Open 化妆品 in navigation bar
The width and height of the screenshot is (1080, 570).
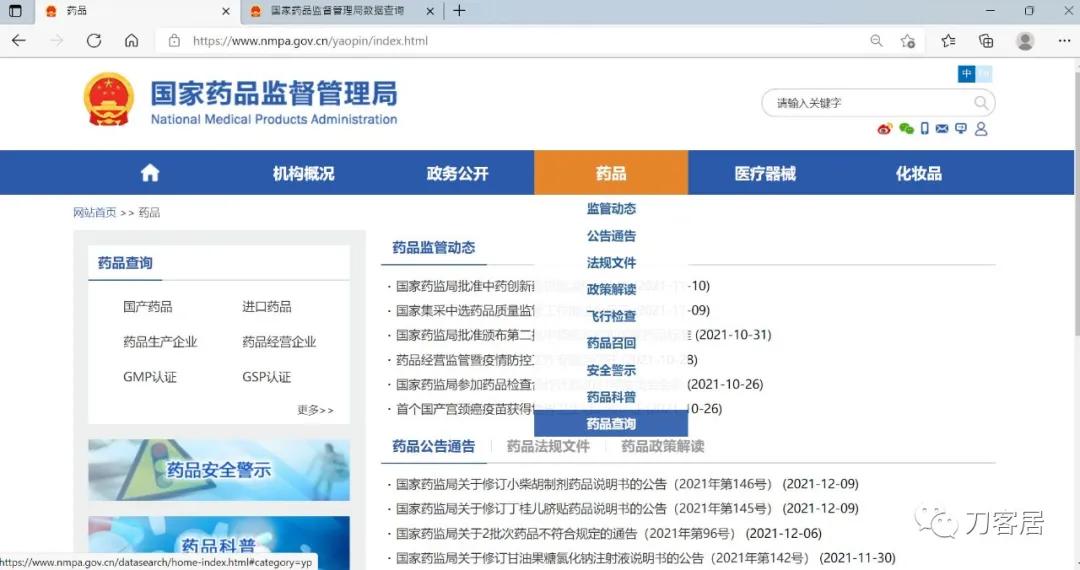[x=918, y=173]
